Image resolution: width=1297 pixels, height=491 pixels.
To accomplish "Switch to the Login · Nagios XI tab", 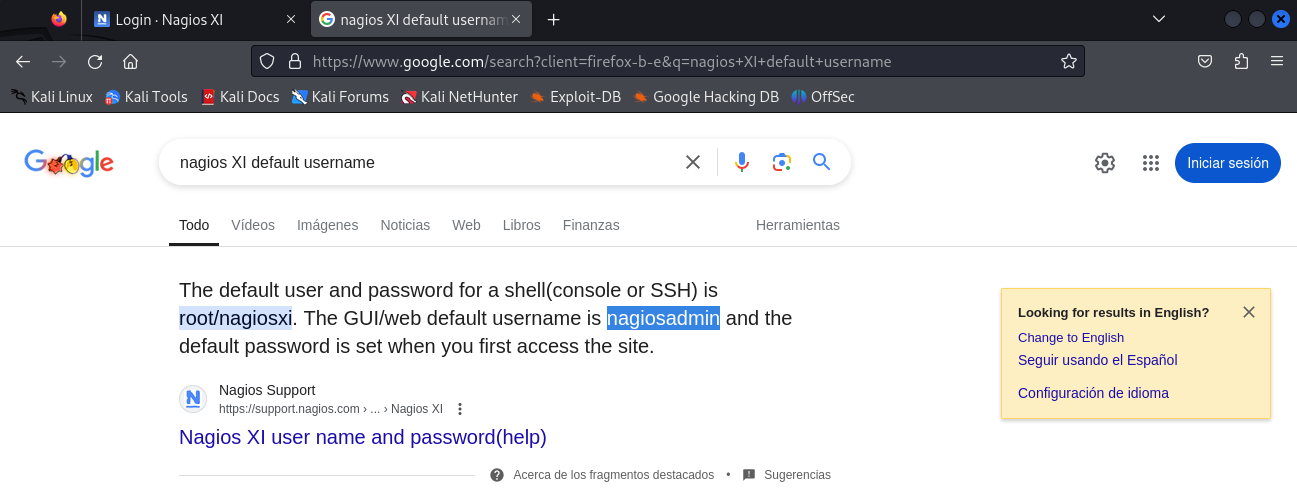I will [193, 19].
